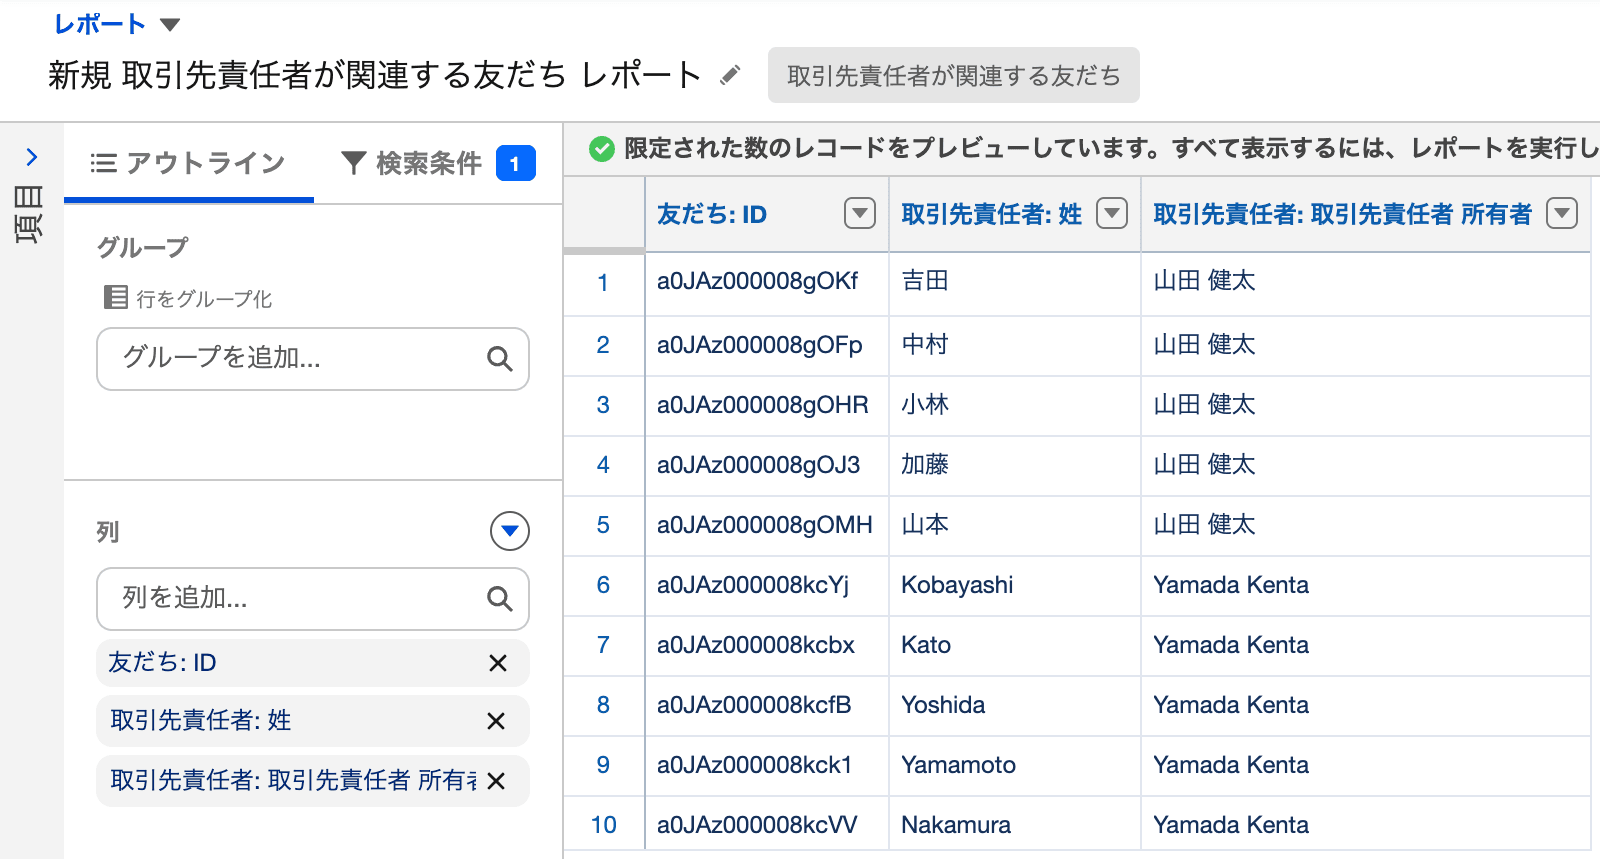The image size is (1600, 859).
Task: Click search icon in 列を追加 field
Action: click(499, 598)
